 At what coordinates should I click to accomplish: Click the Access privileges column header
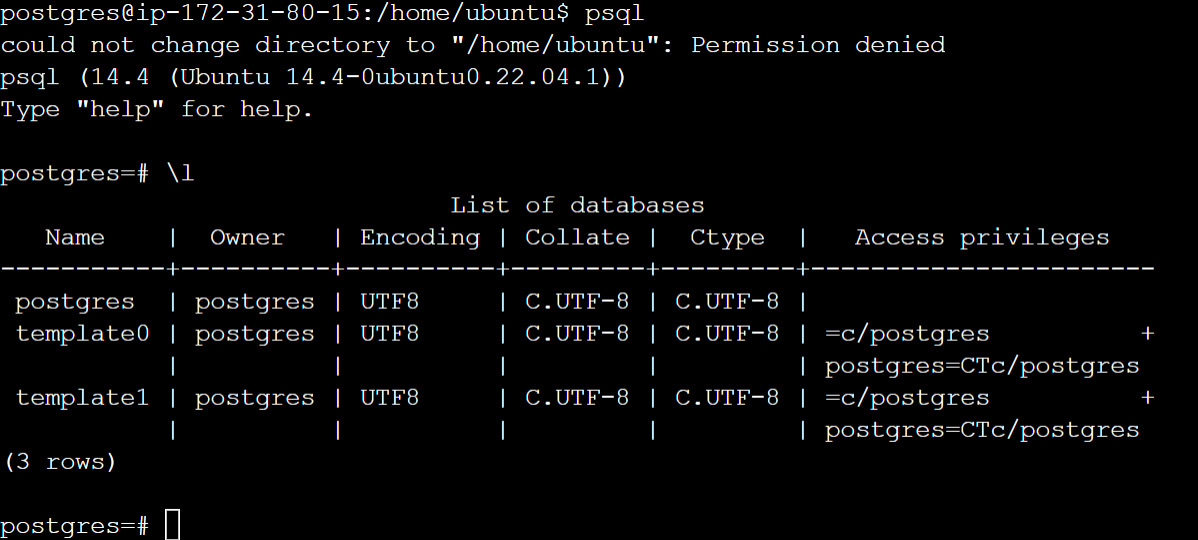tap(982, 238)
